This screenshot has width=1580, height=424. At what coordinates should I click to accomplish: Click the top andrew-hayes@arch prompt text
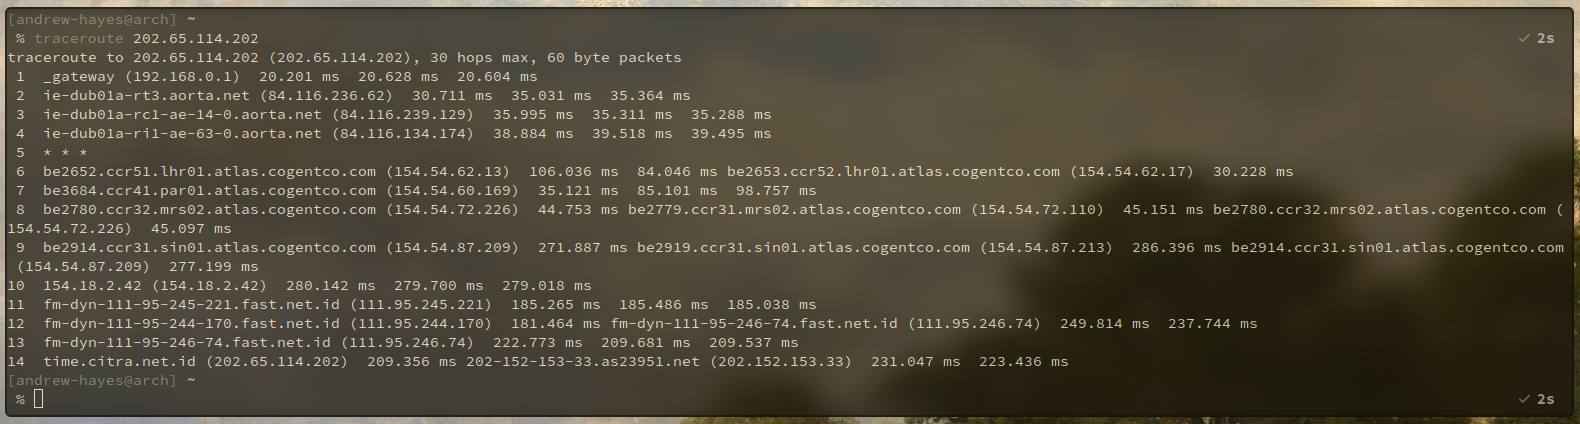(x=92, y=19)
